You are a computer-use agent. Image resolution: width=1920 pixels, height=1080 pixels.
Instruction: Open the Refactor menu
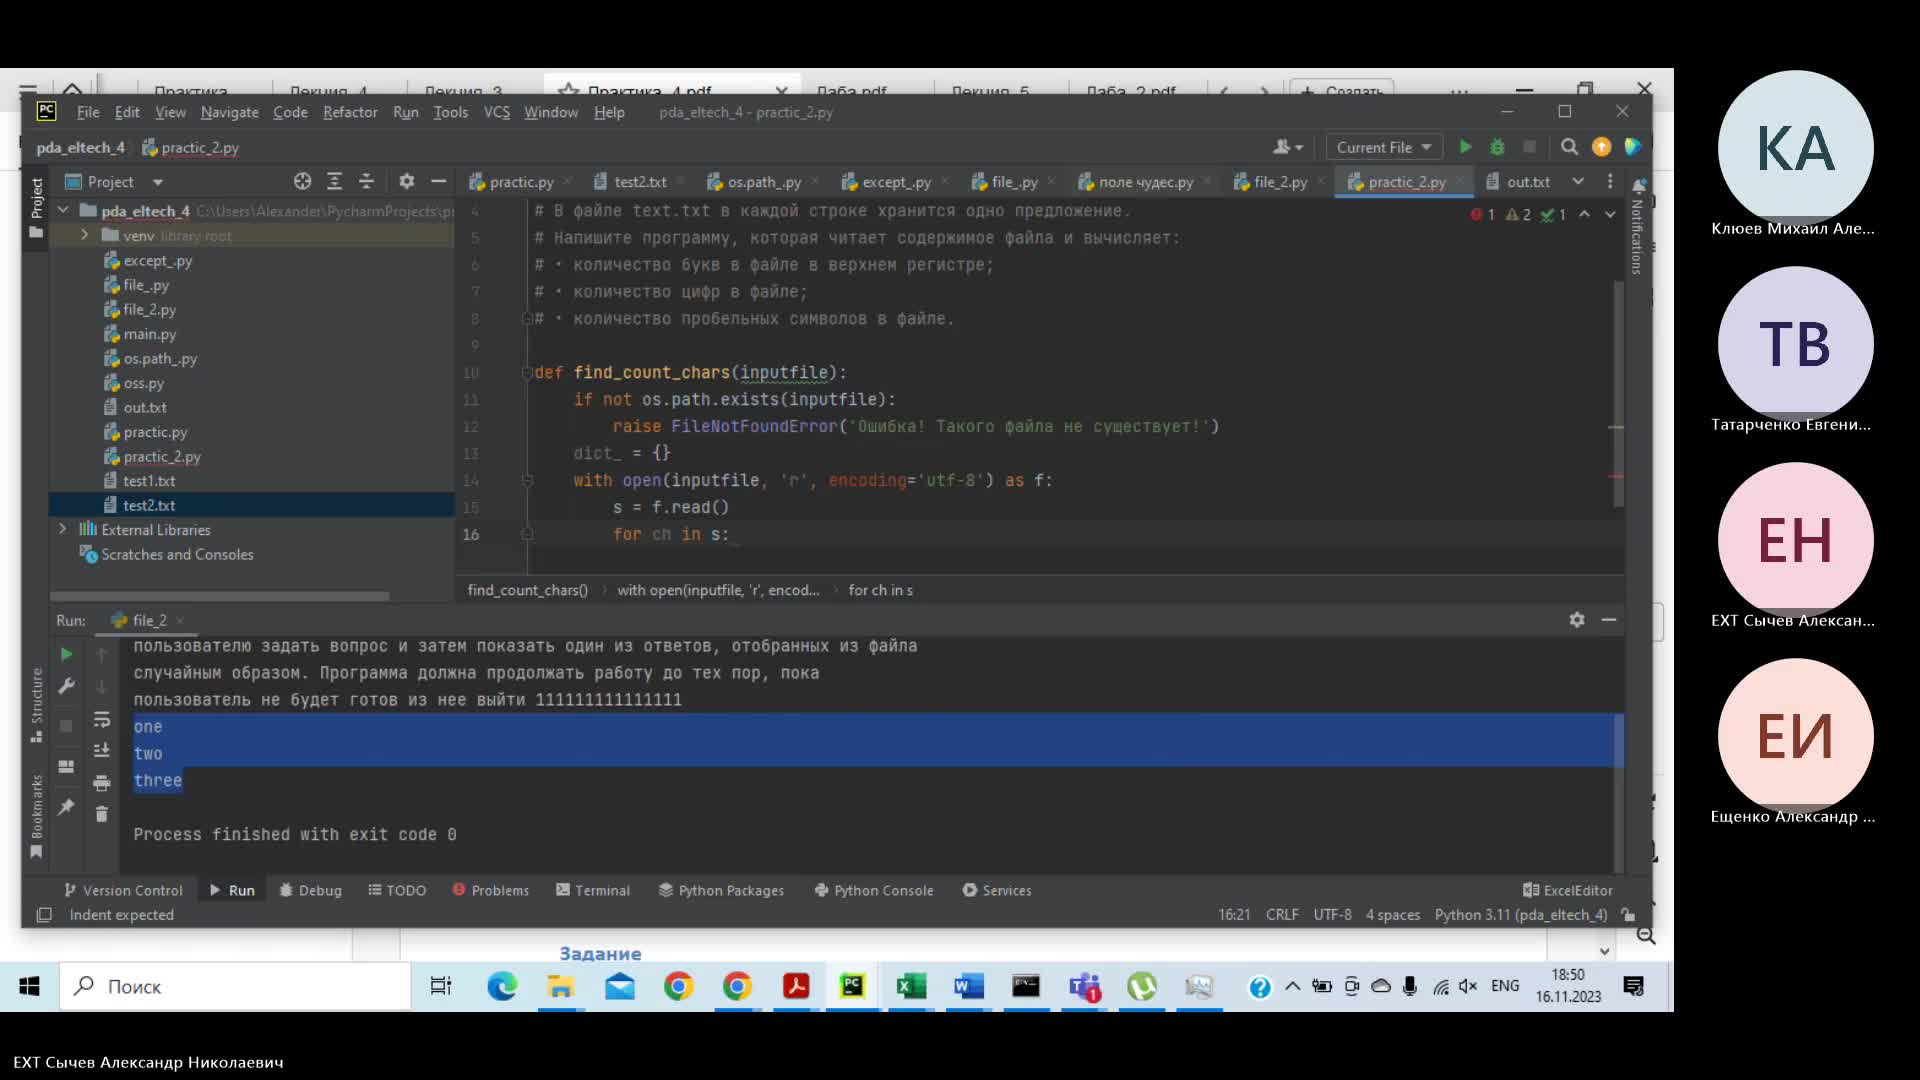(350, 112)
